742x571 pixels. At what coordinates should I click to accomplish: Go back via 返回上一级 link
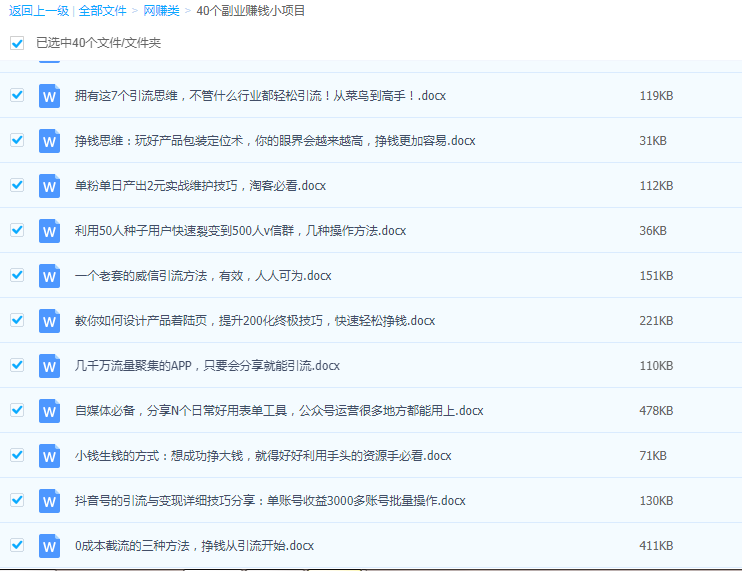pos(38,11)
